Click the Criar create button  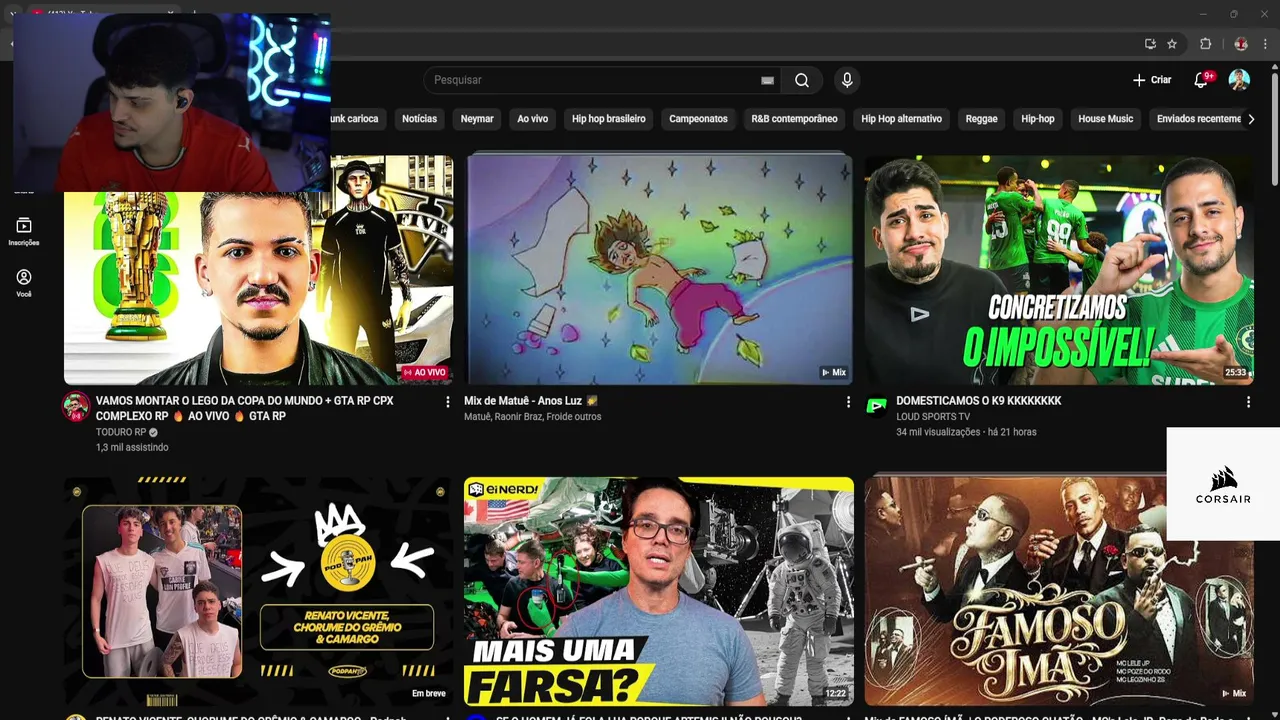pyautogui.click(x=1152, y=80)
